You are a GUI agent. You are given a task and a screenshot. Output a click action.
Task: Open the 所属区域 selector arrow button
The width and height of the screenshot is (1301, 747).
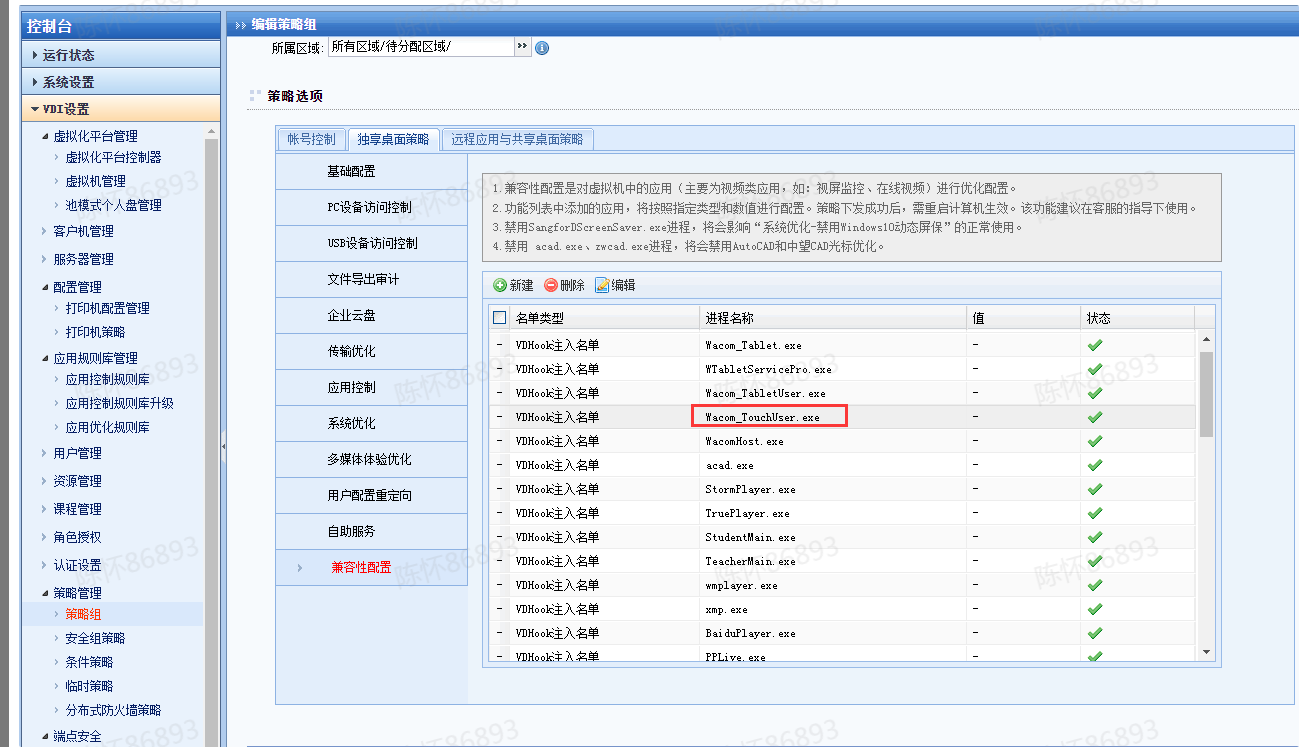[x=523, y=47]
